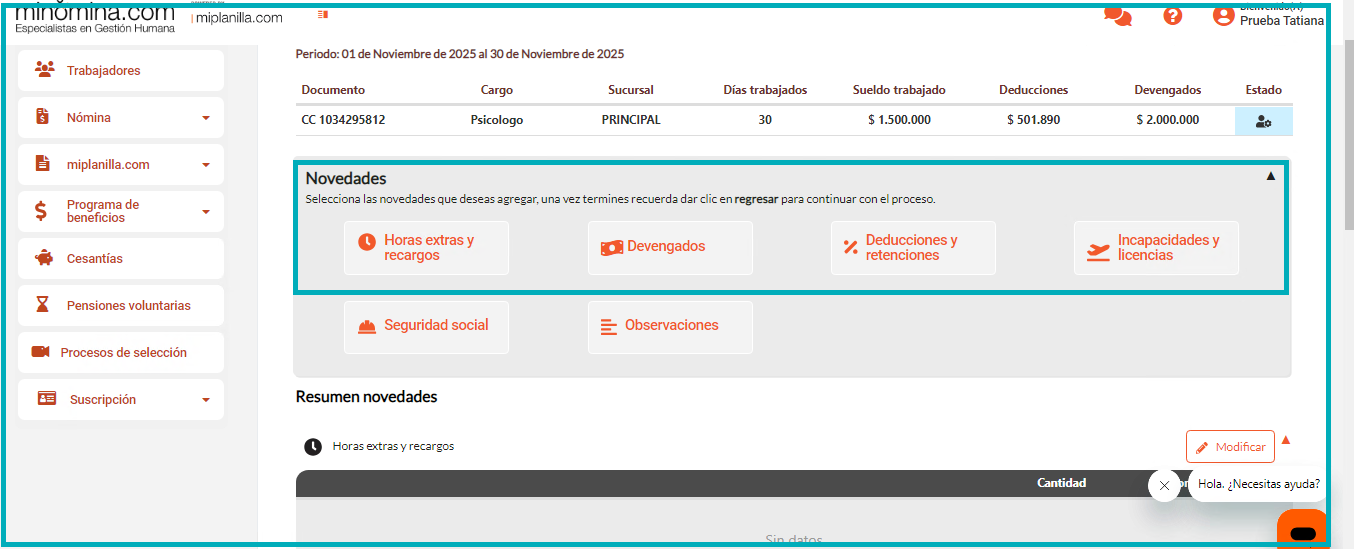Collapse the Novedades panel triangle
This screenshot has width=1354, height=549.
[x=1271, y=176]
